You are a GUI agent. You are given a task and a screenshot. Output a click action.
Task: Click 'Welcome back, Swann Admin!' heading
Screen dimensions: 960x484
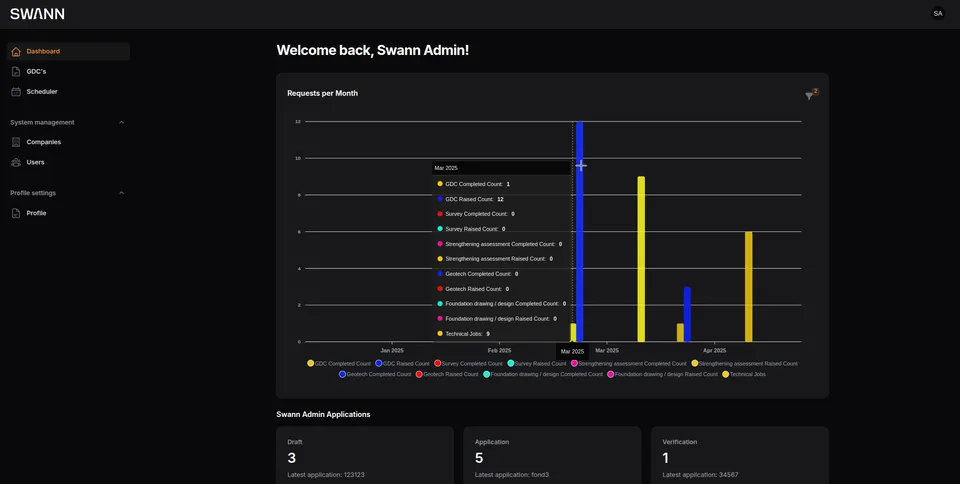click(x=373, y=50)
